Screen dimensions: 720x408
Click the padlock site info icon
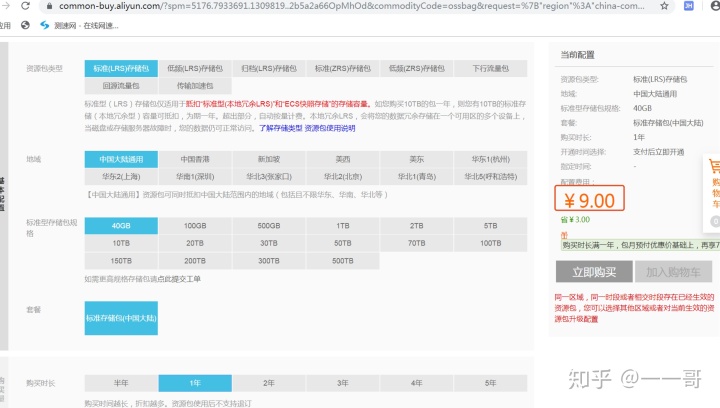click(x=50, y=6)
